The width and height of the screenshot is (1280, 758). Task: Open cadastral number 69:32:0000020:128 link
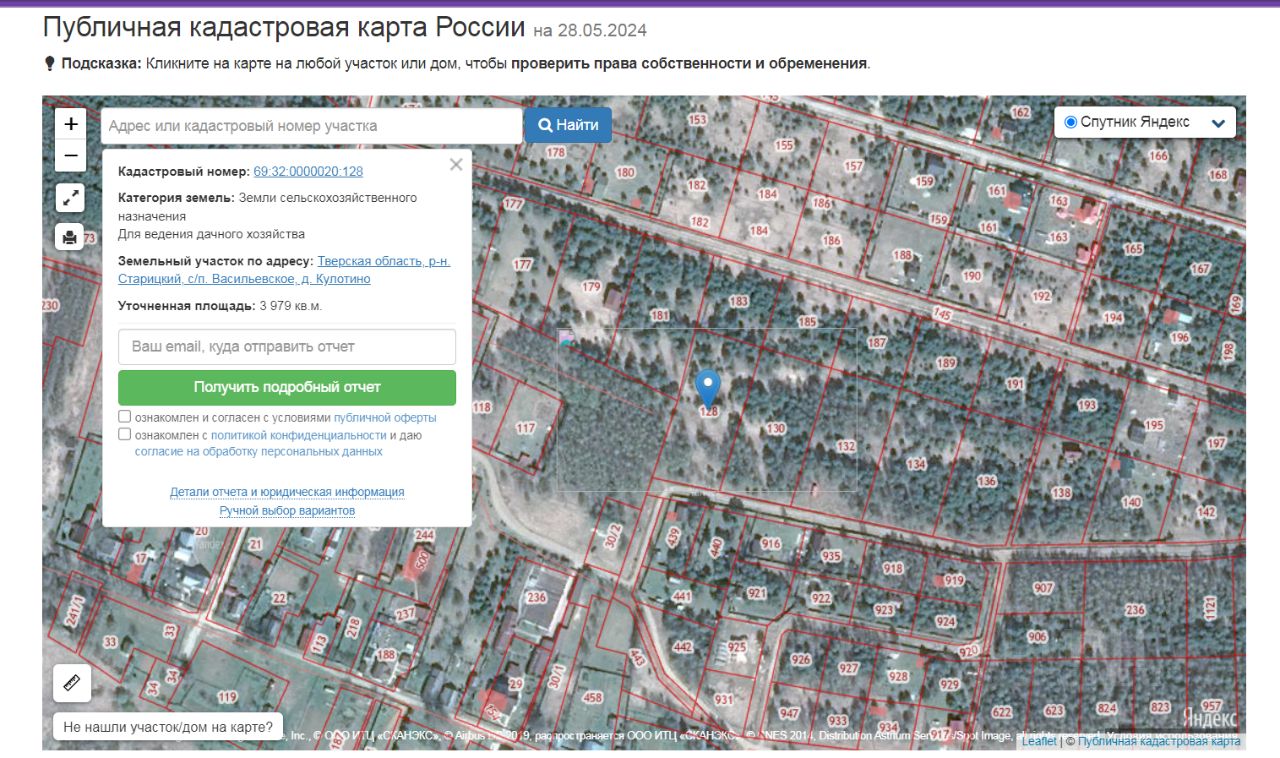308,172
